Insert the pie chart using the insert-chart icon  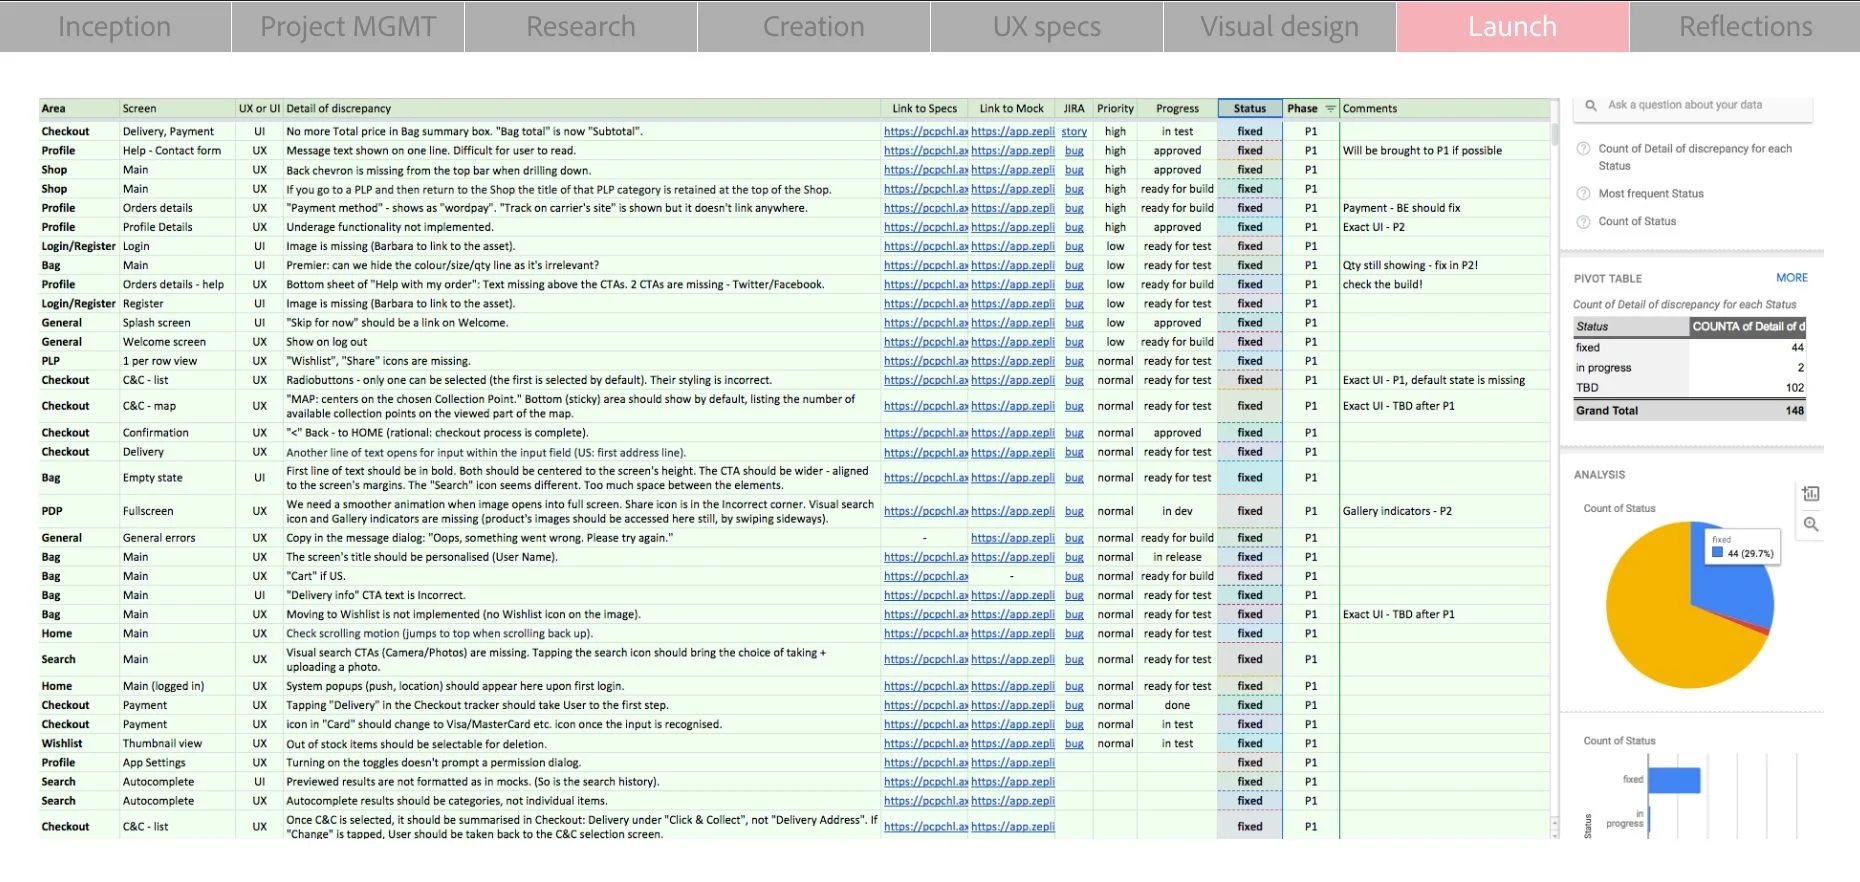point(1811,494)
